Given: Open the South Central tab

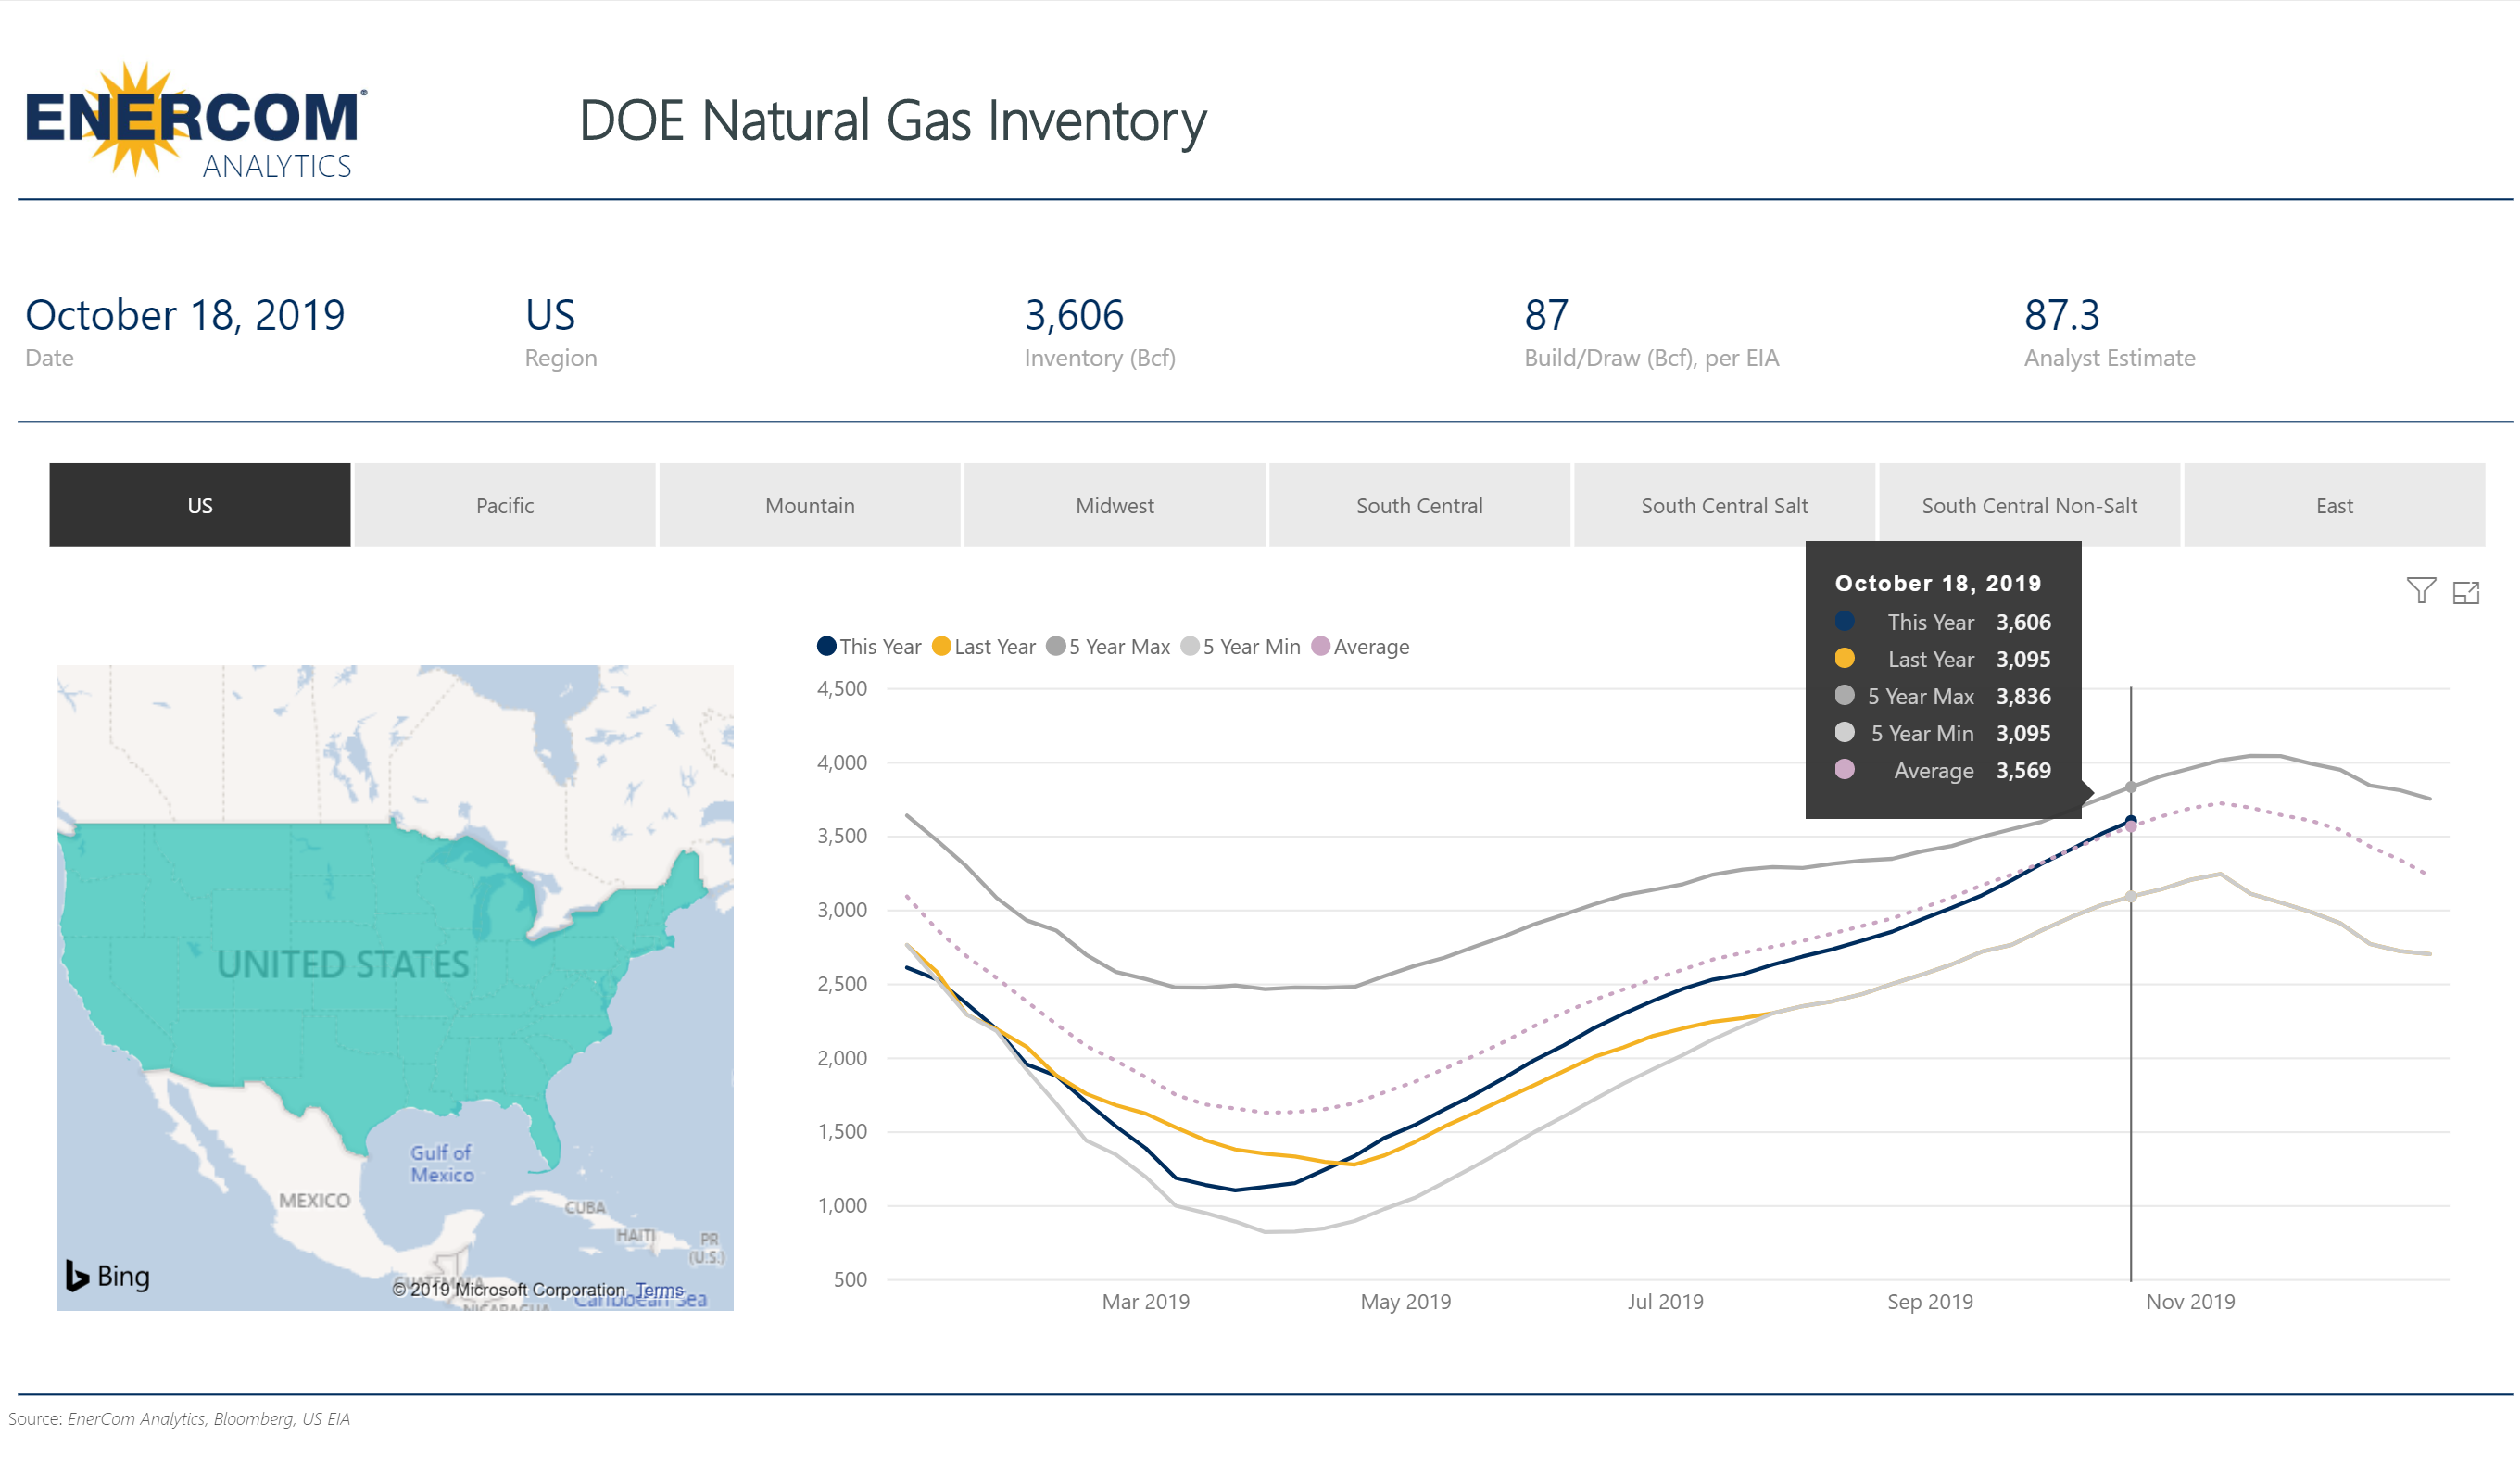Looking at the screenshot, I should [1419, 505].
